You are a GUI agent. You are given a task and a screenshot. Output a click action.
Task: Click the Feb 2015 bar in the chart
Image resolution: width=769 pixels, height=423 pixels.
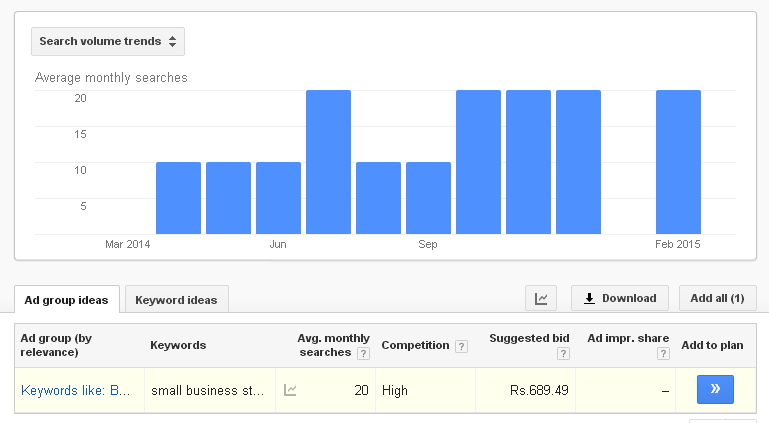678,162
